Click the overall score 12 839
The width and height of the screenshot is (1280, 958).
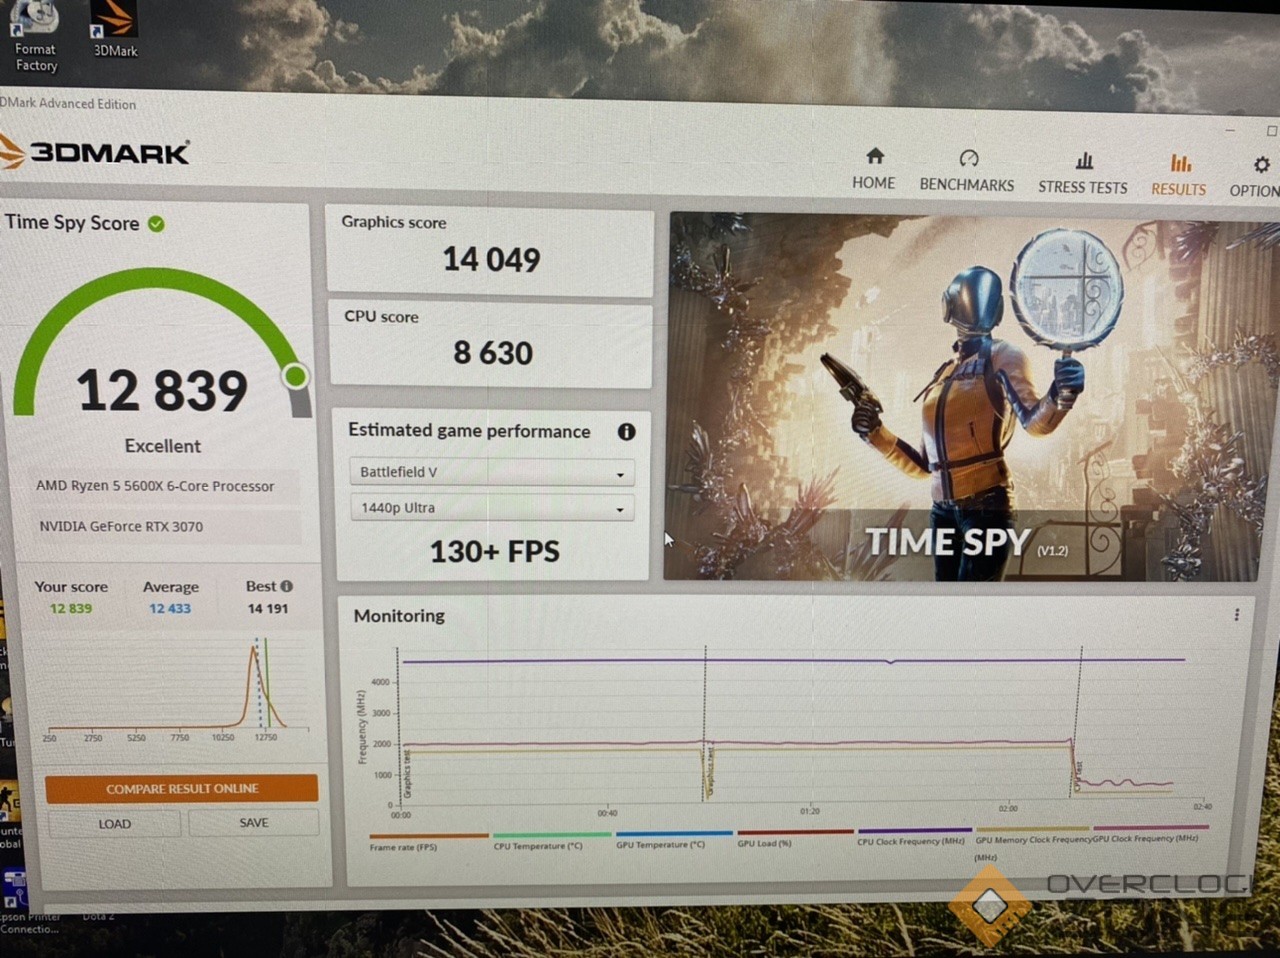(162, 390)
